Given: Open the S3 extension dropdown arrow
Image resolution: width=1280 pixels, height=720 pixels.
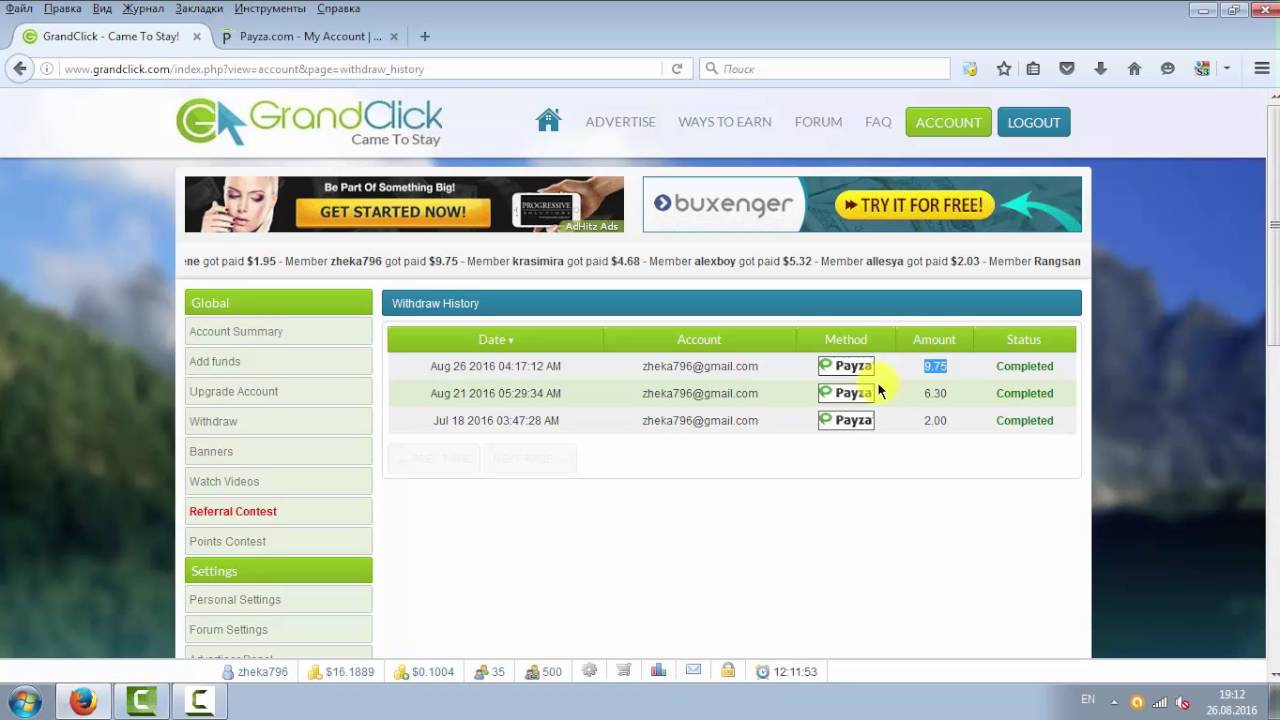Looking at the screenshot, I should (1226, 69).
